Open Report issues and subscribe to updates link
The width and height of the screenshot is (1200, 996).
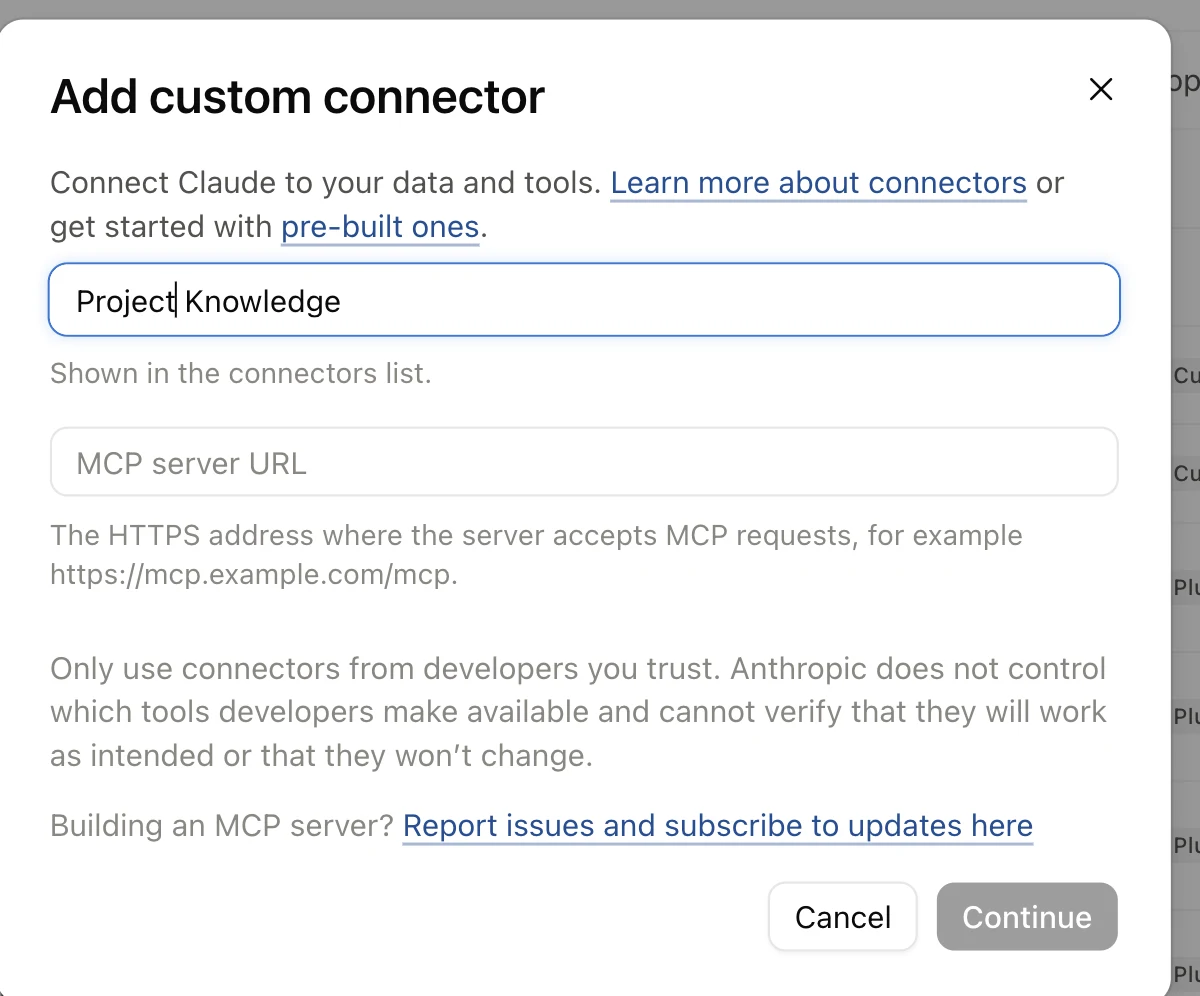pyautogui.click(x=717, y=826)
